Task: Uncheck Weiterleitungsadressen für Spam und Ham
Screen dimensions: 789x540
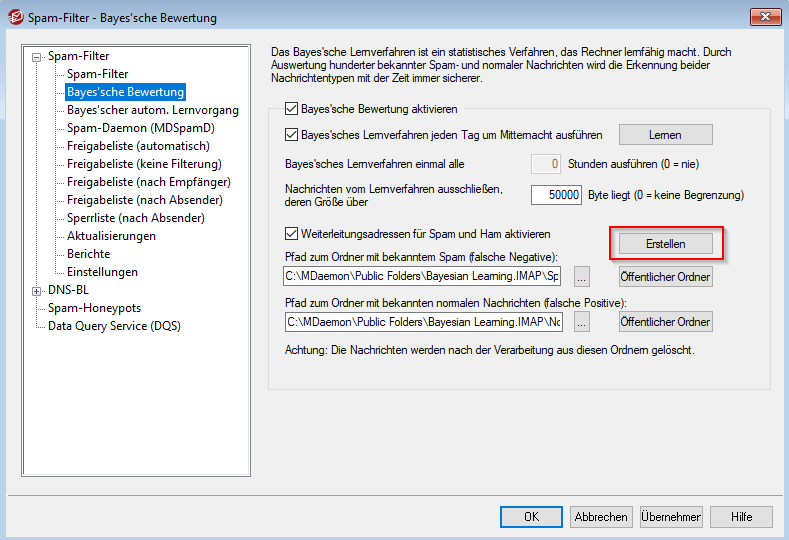Action: pos(292,234)
